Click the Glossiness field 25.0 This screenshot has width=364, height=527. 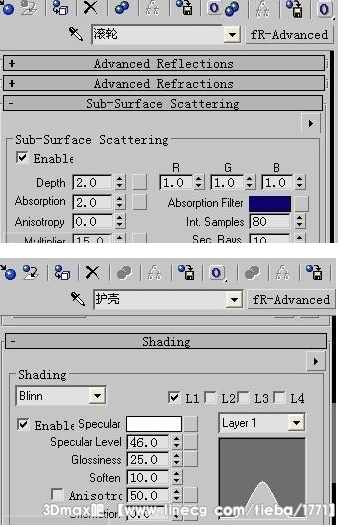(x=148, y=459)
